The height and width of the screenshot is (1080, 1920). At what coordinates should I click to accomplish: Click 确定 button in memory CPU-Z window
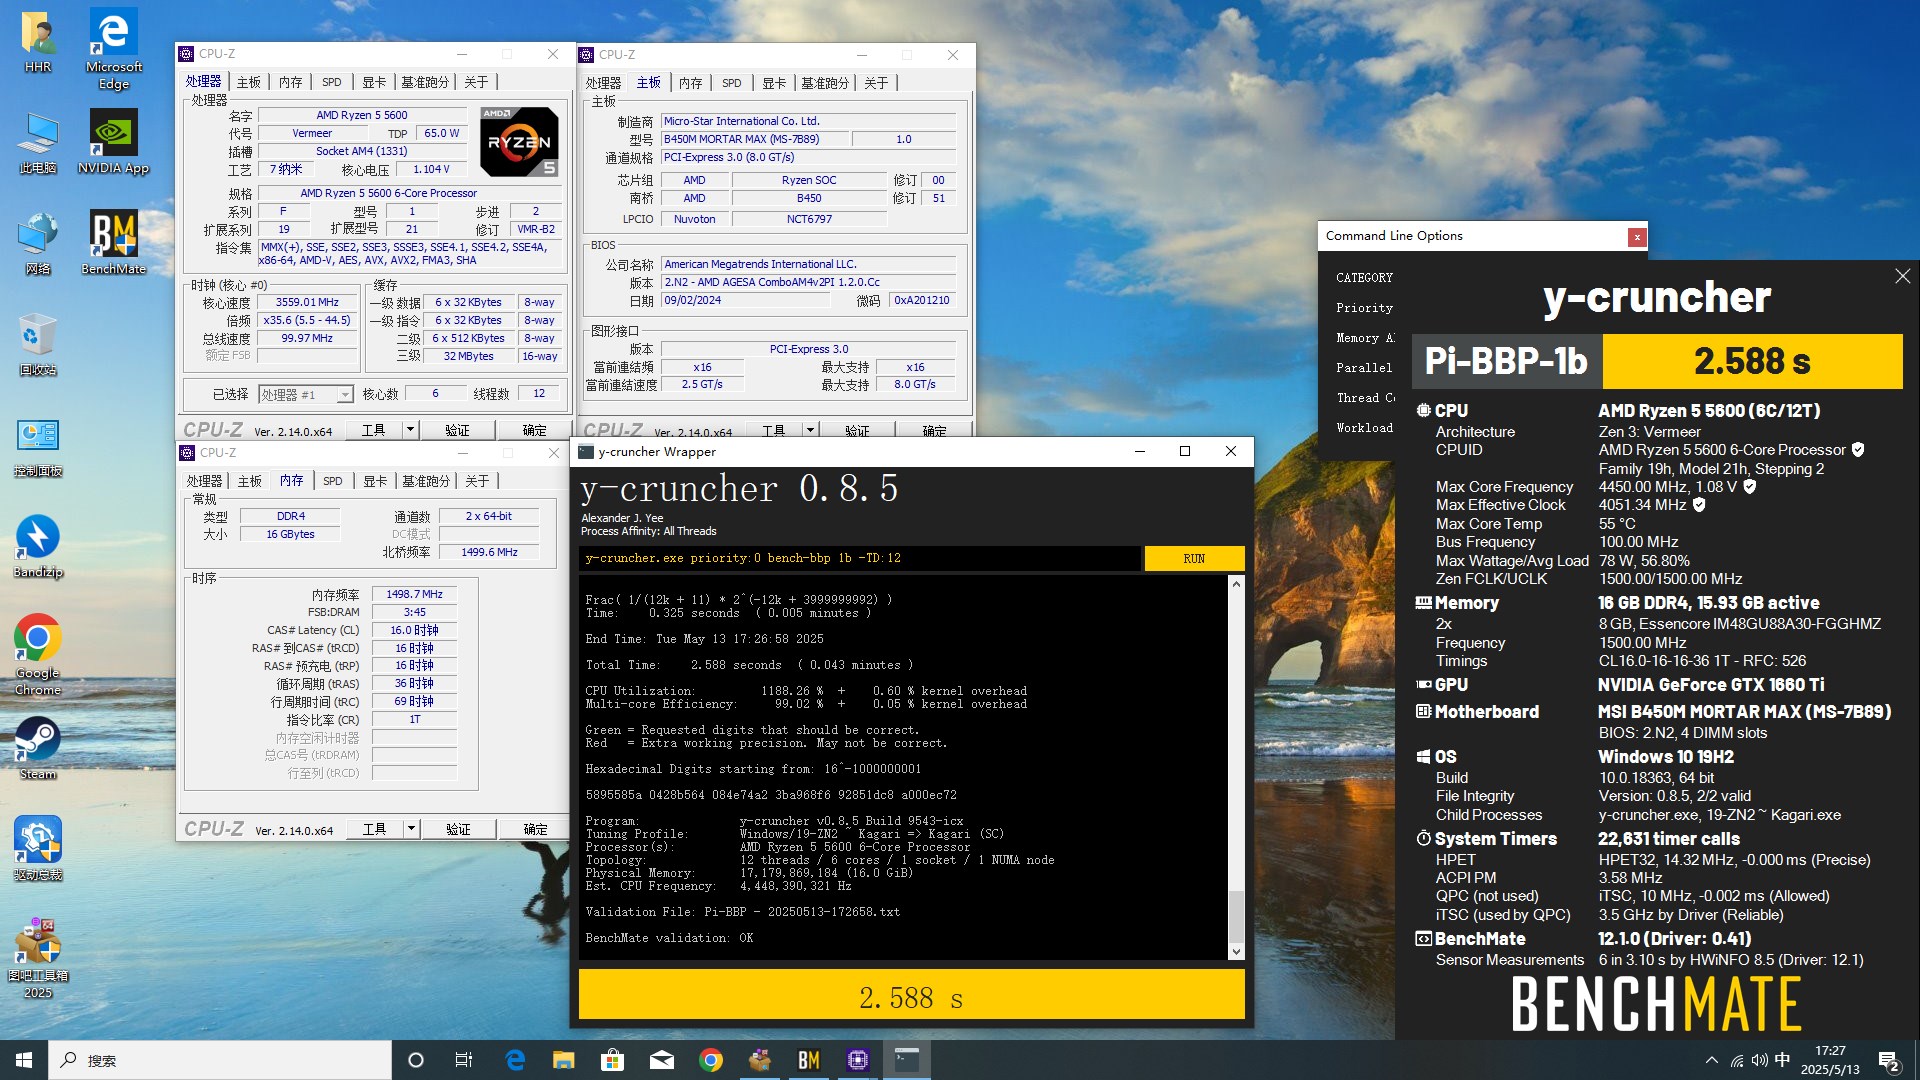tap(536, 829)
